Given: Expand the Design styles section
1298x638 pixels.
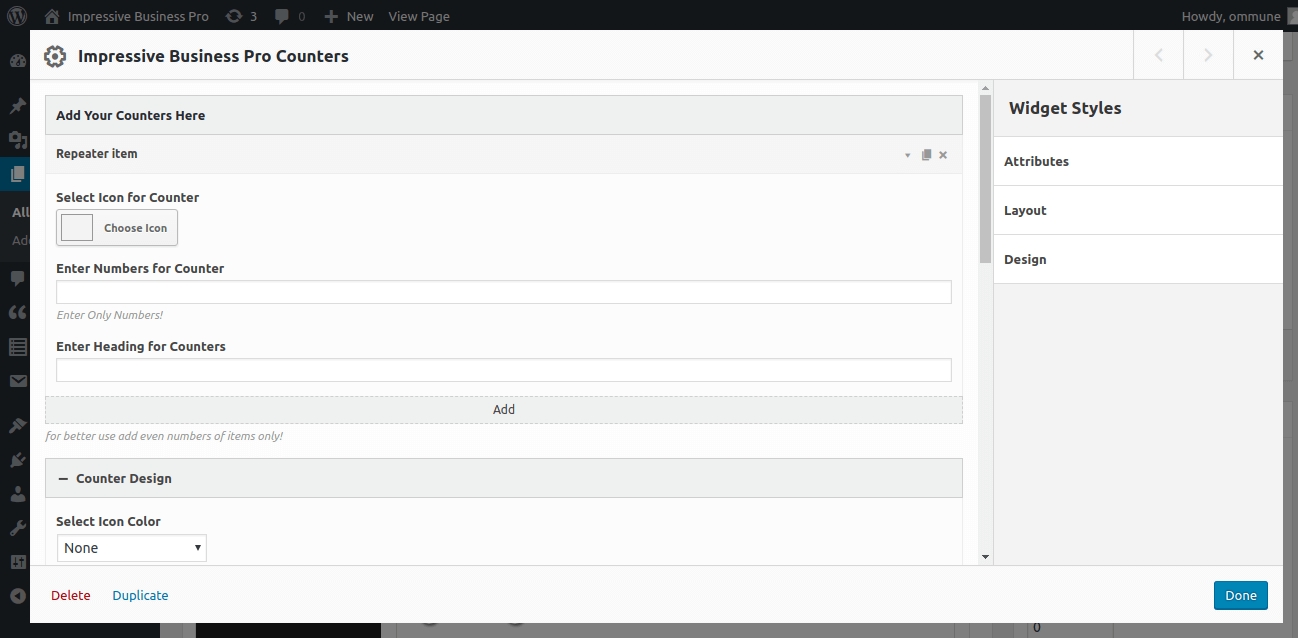Looking at the screenshot, I should point(1138,259).
